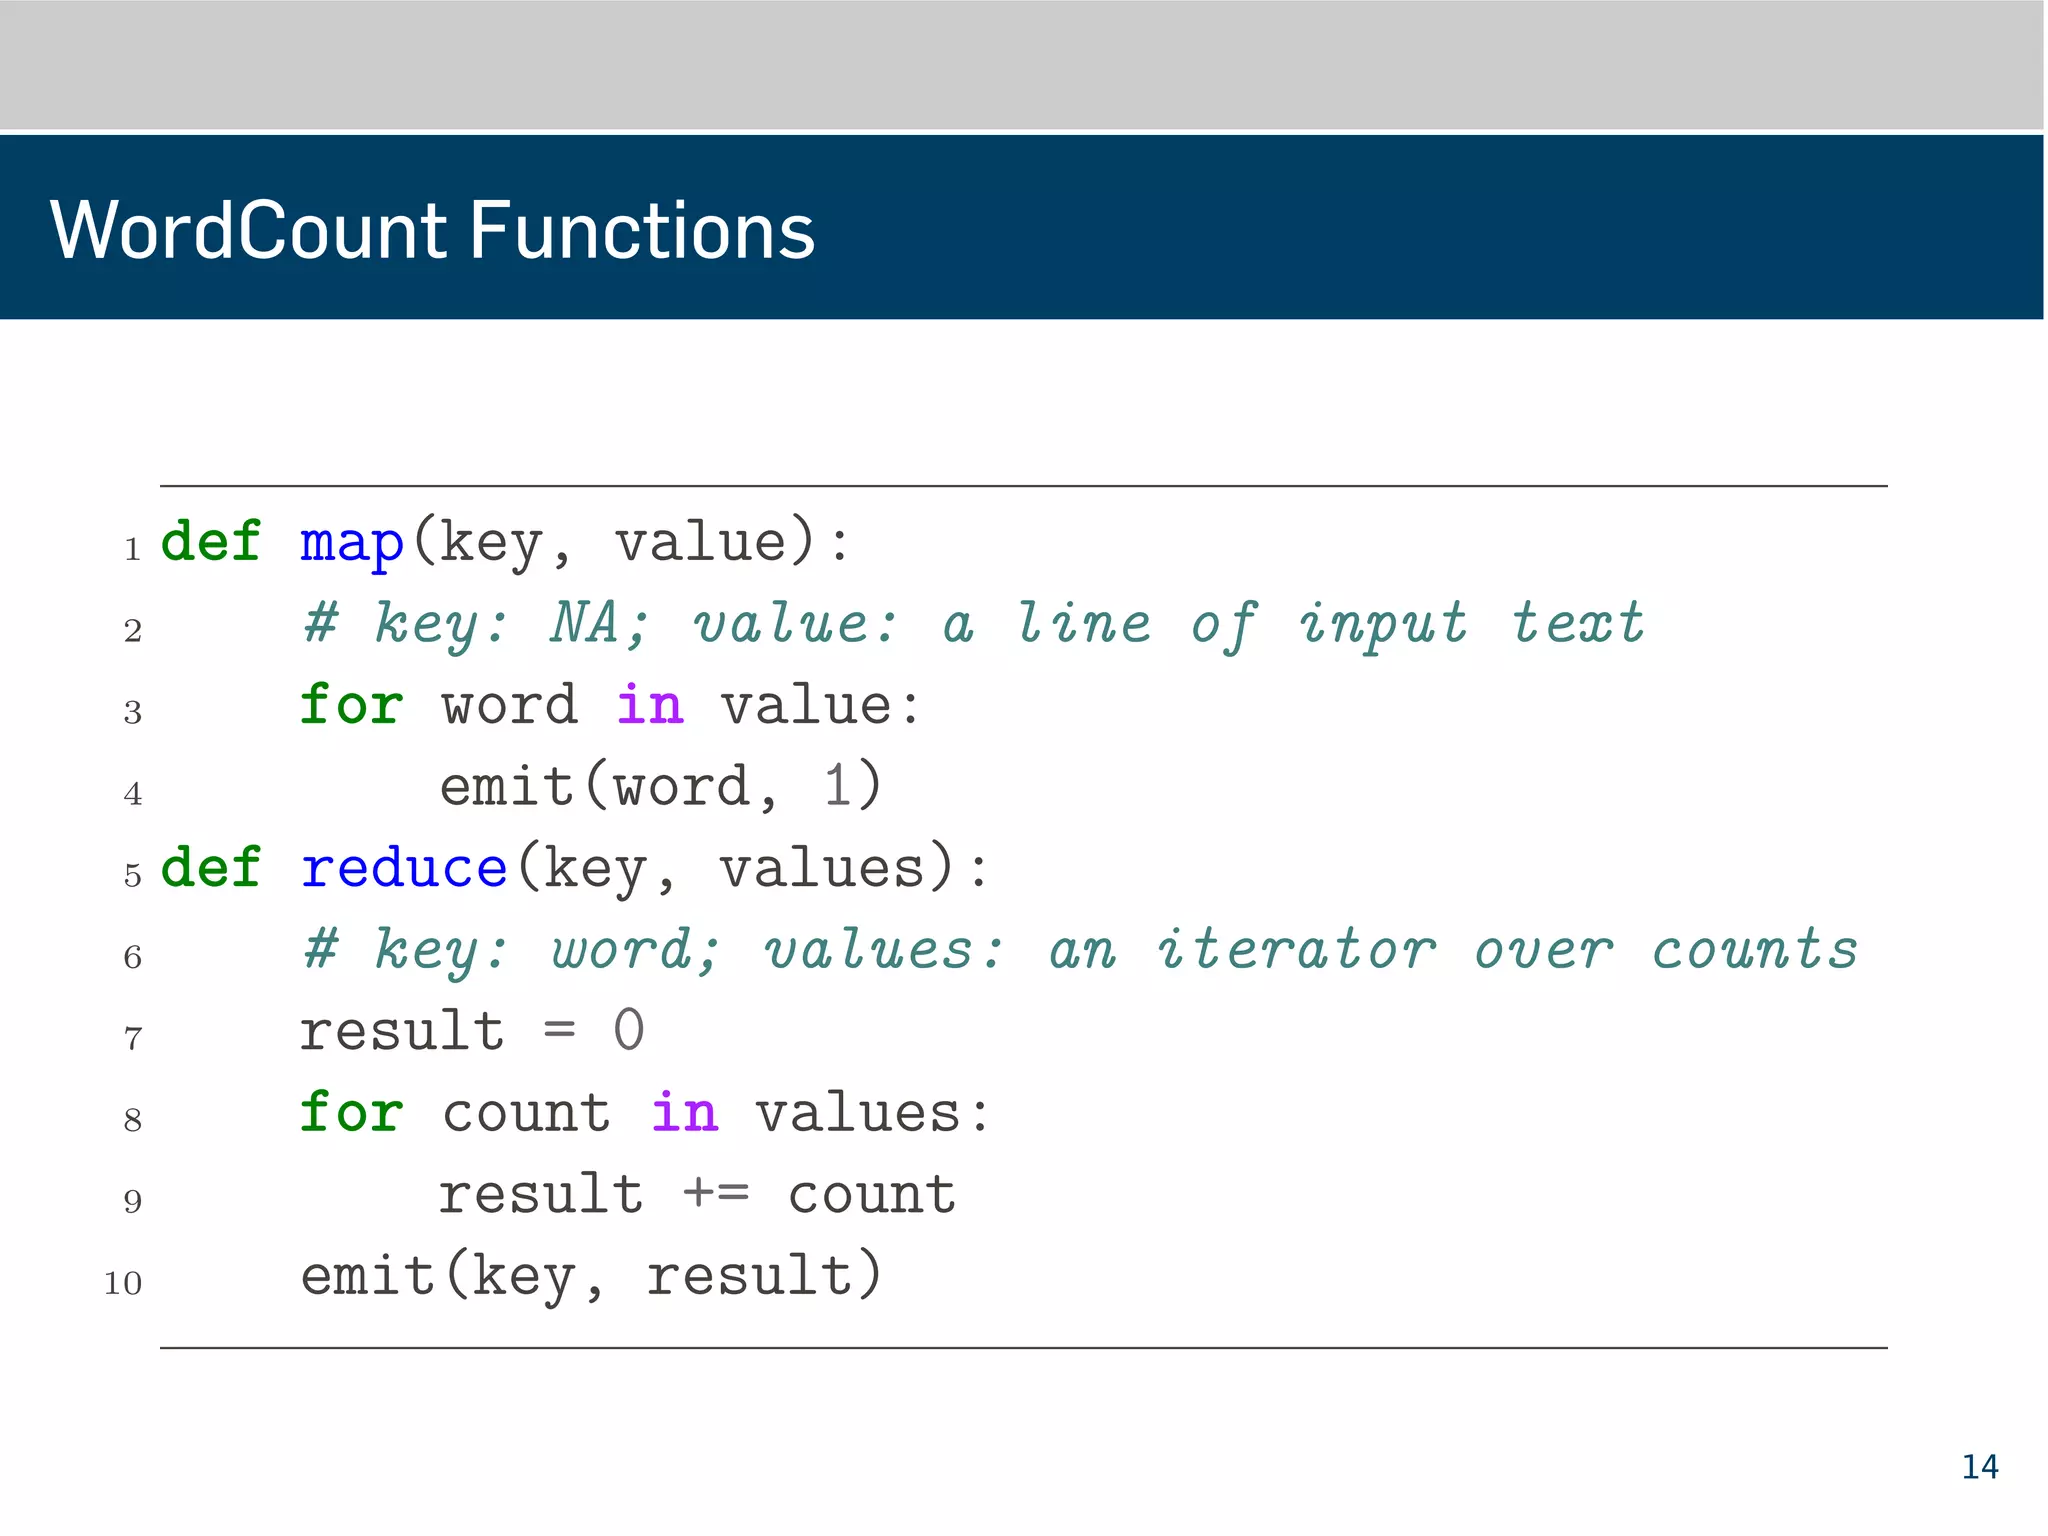Image resolution: width=2048 pixels, height=1536 pixels.
Task: Click code line number 5
Action: click(x=133, y=876)
